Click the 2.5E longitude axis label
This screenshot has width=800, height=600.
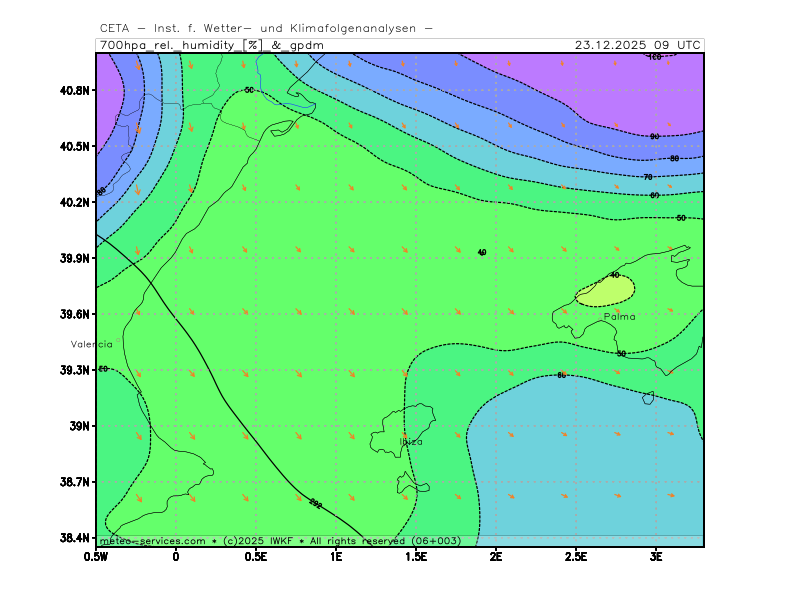tap(576, 556)
